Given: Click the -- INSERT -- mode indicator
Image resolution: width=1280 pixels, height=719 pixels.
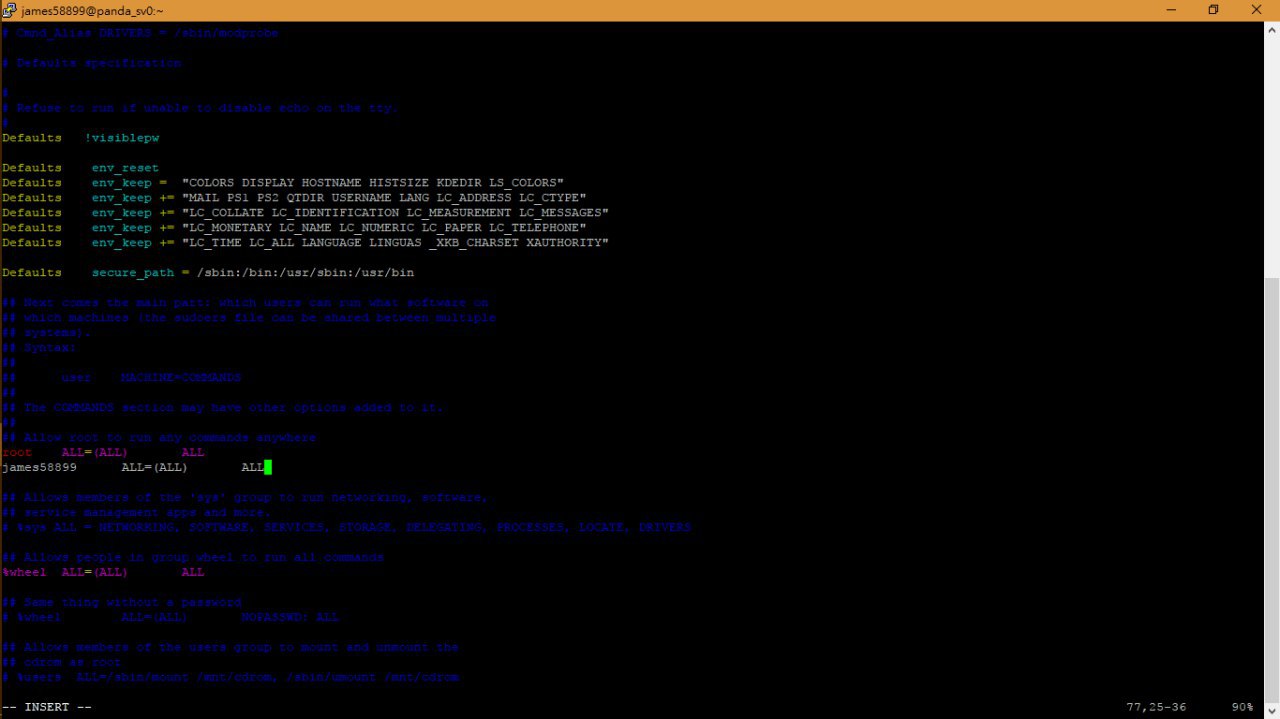Looking at the screenshot, I should tap(47, 707).
